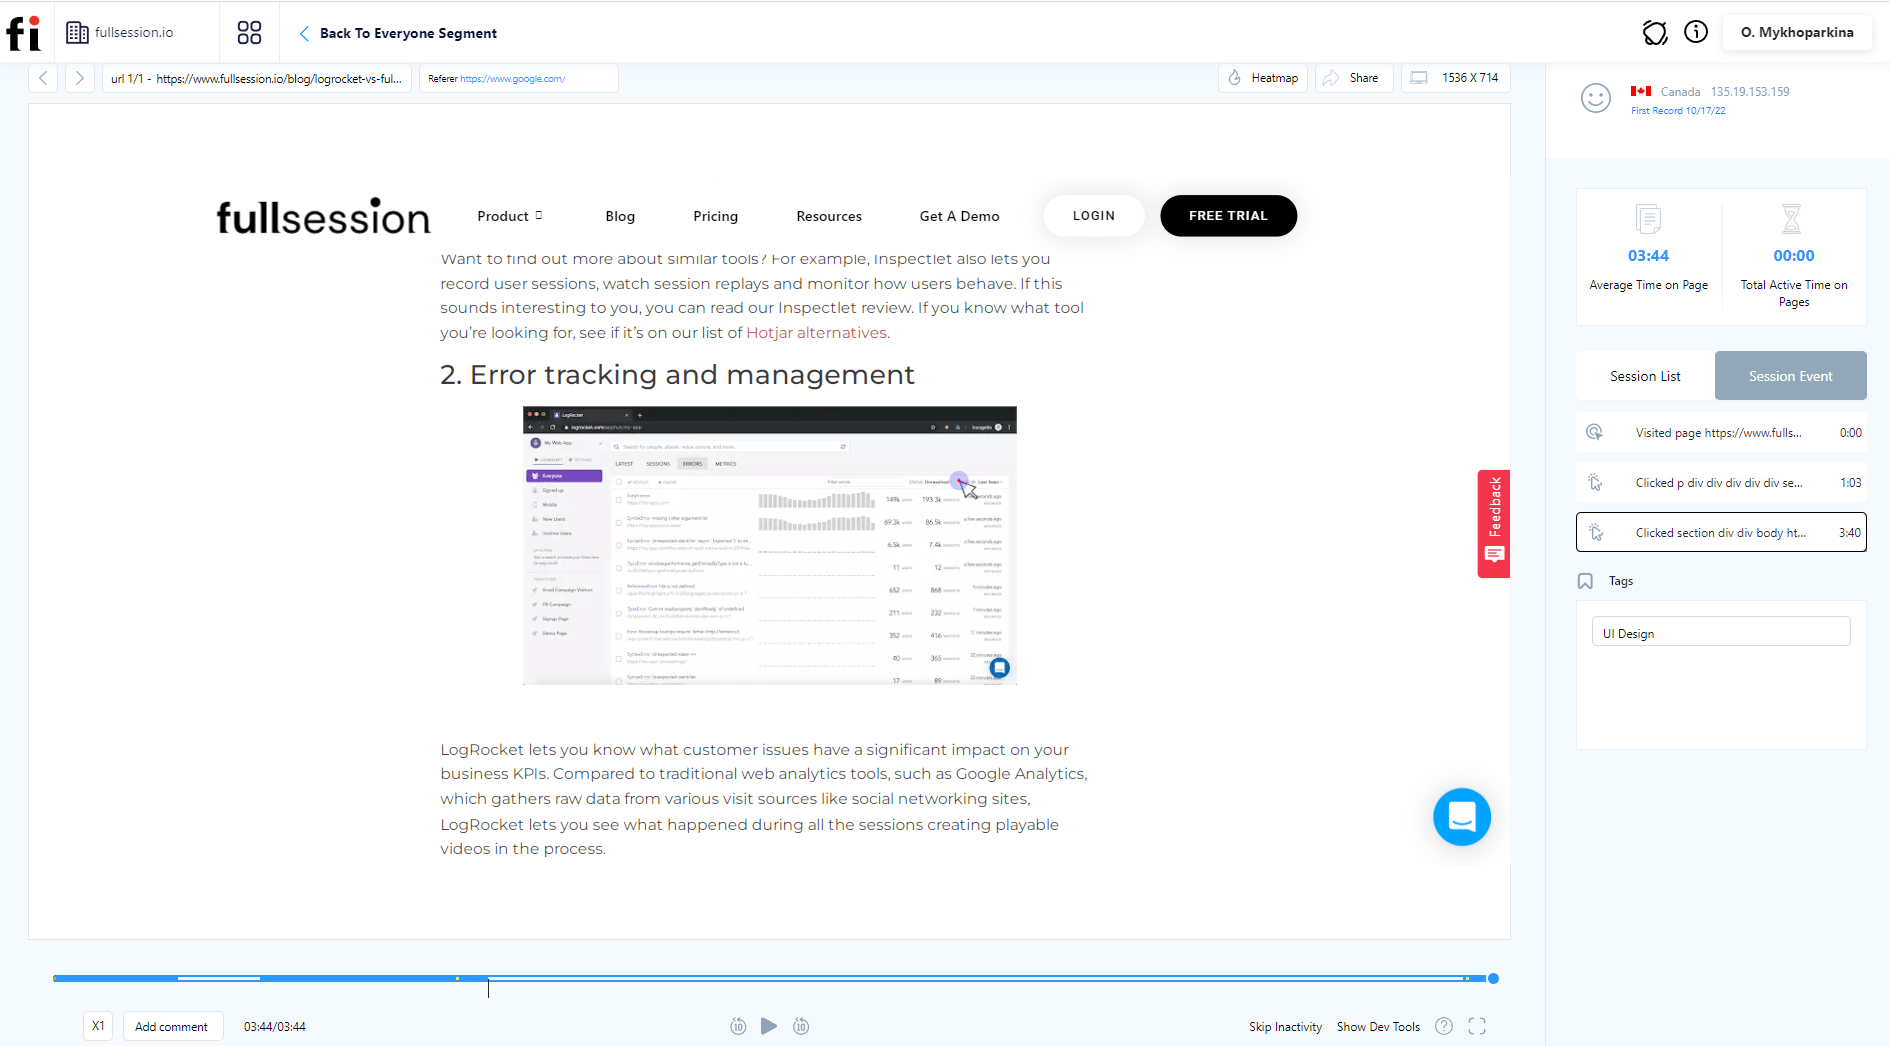Click the Share button
This screenshot has height=1046, width=1890.
pyautogui.click(x=1354, y=78)
